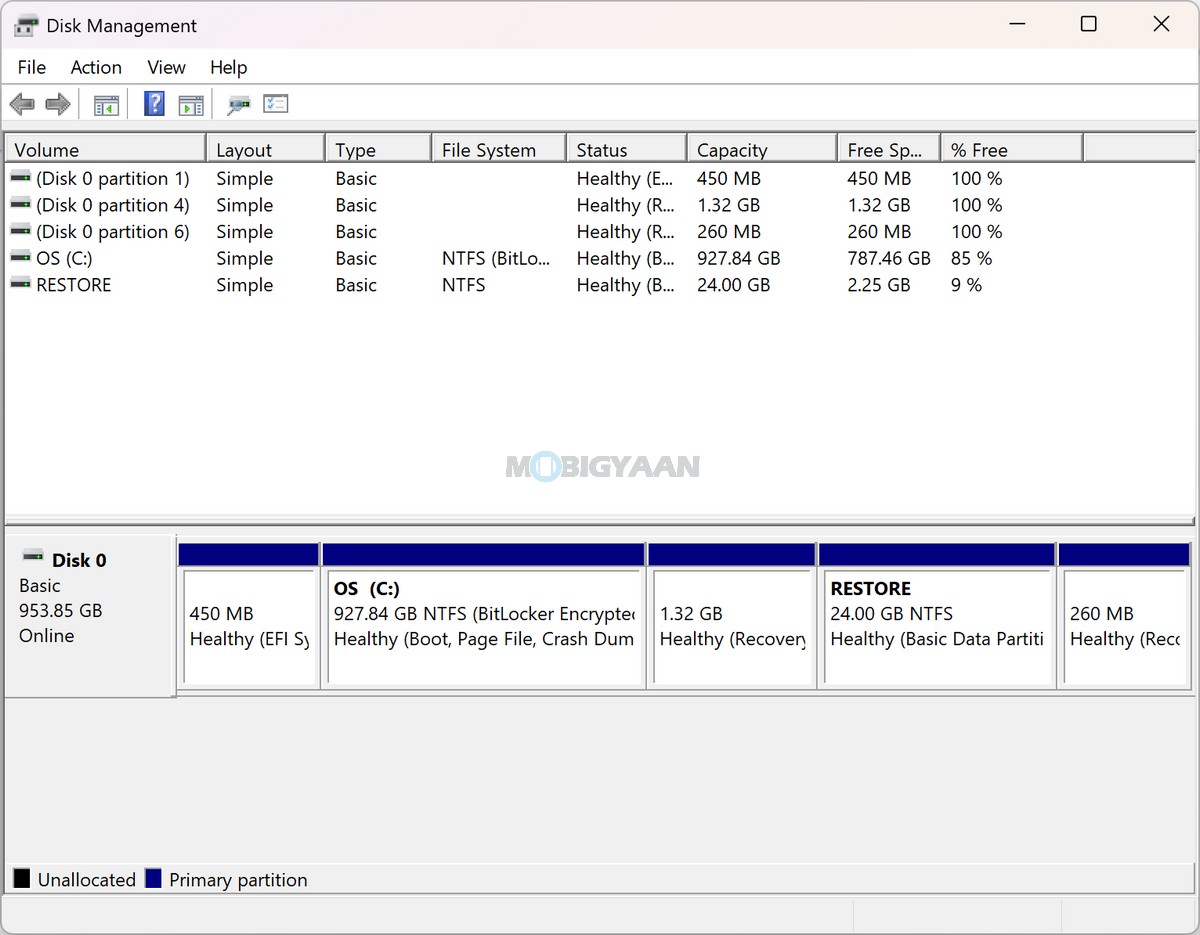Image resolution: width=1200 pixels, height=935 pixels.
Task: Click the Forward arrow toolbar icon
Action: (58, 104)
